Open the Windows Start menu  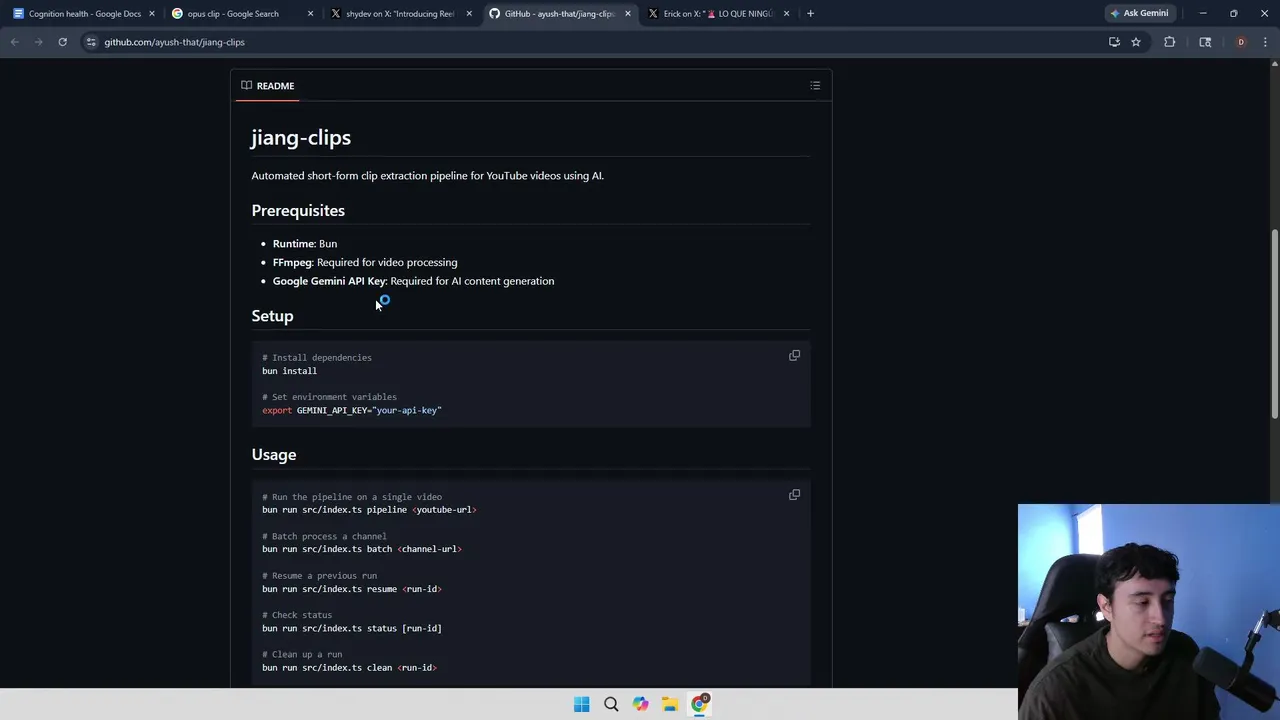581,704
